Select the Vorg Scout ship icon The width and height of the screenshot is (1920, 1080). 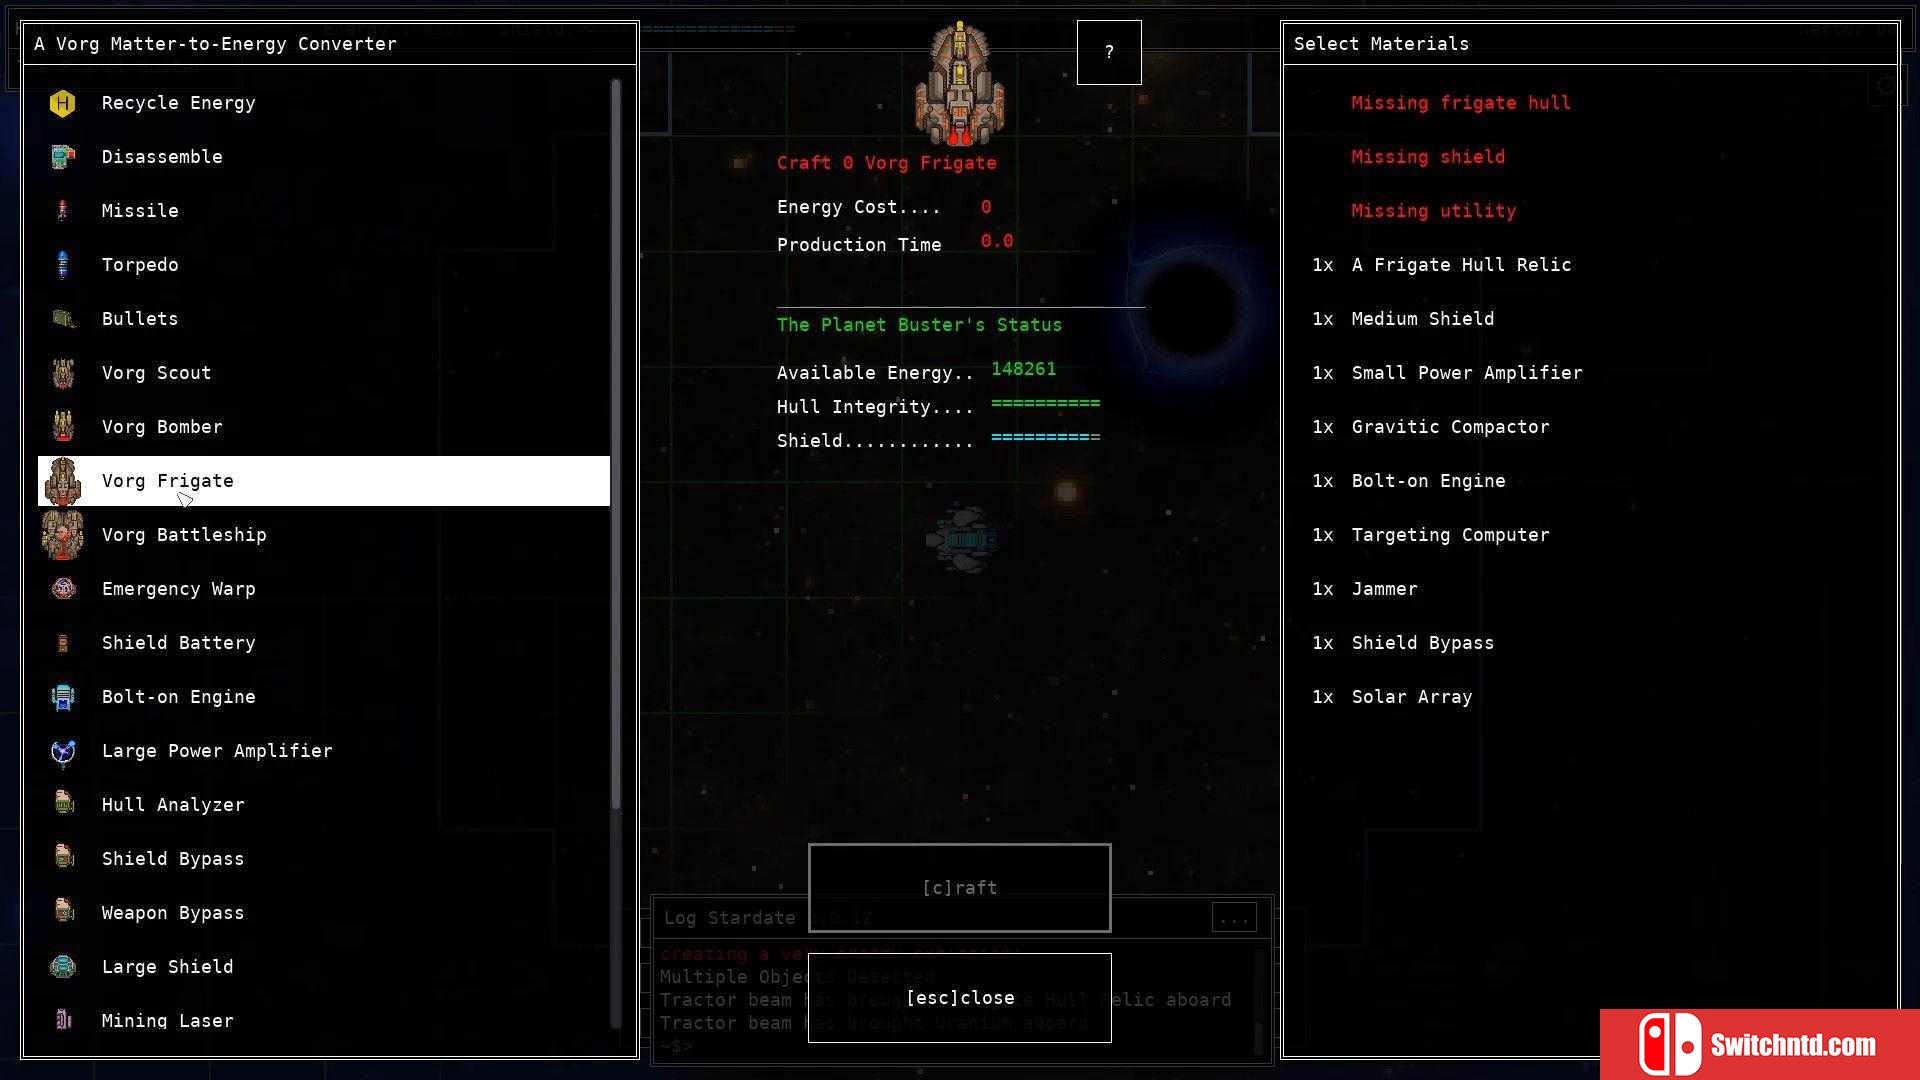(x=63, y=372)
